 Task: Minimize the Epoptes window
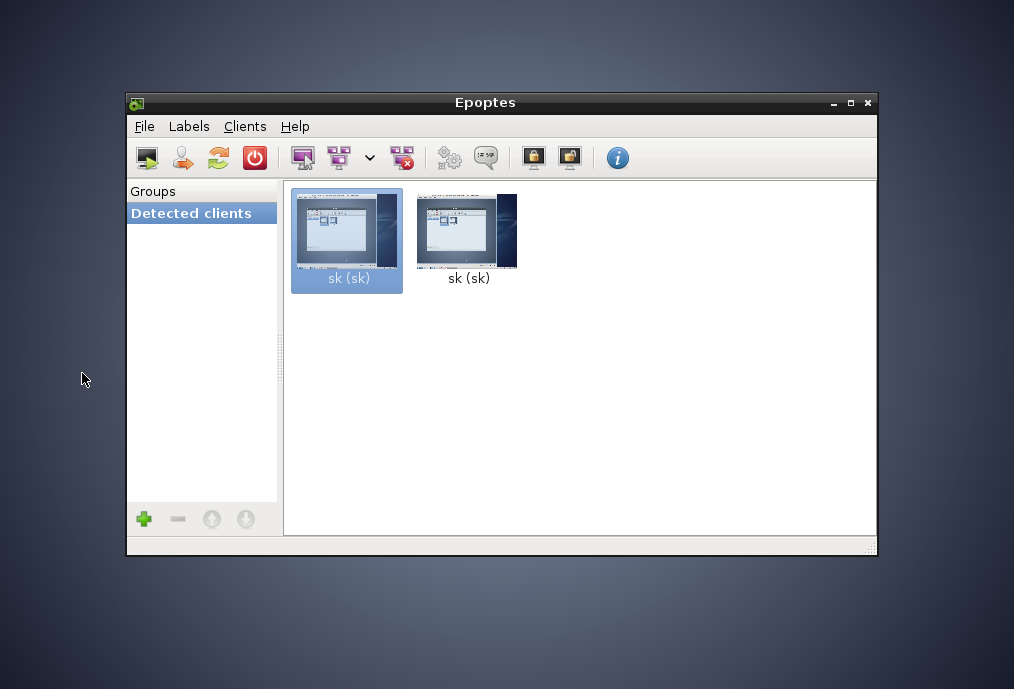[834, 104]
